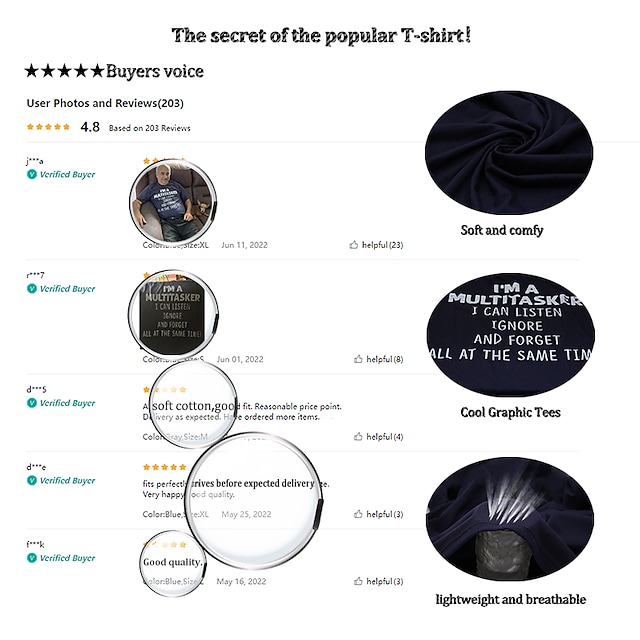Viewport: 640px width, 640px height.
Task: Click the soft cotton review magnifier
Action: [193, 404]
